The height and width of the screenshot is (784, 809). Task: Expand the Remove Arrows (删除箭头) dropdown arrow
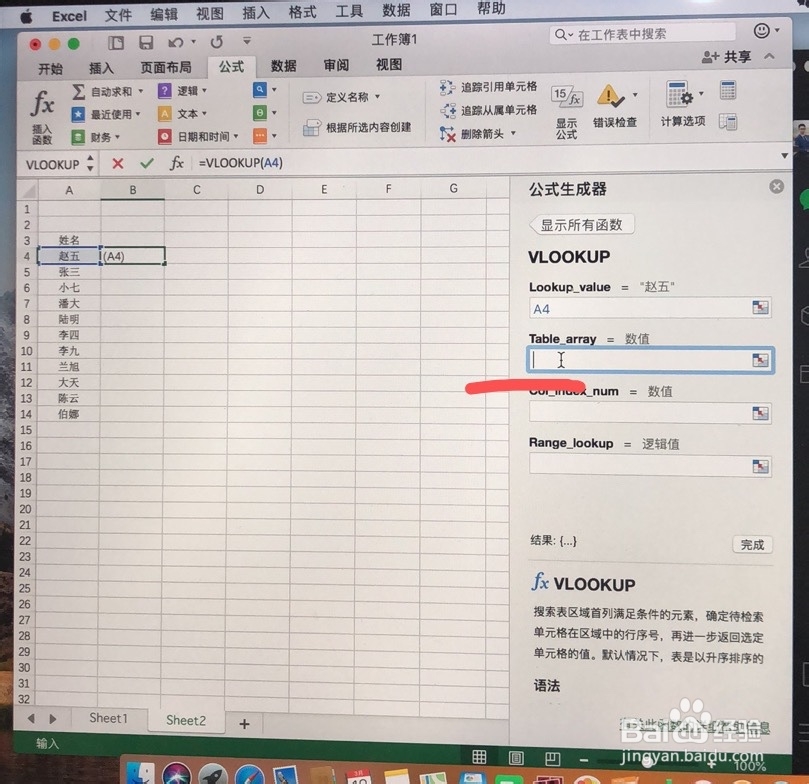pos(513,133)
